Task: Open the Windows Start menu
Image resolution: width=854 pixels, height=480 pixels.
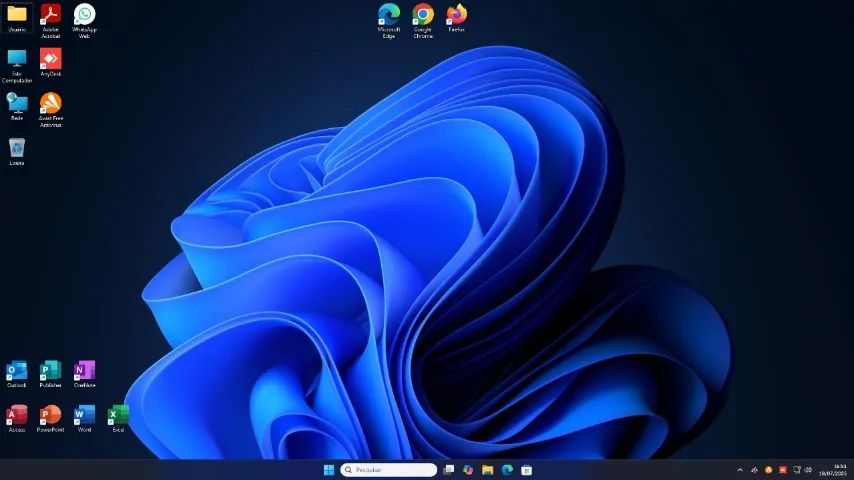Action: coord(329,470)
